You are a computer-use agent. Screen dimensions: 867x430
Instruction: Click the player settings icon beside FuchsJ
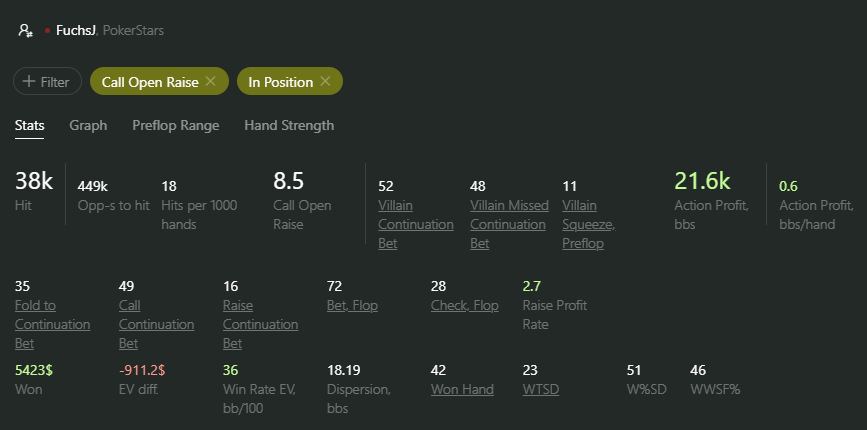coord(25,30)
